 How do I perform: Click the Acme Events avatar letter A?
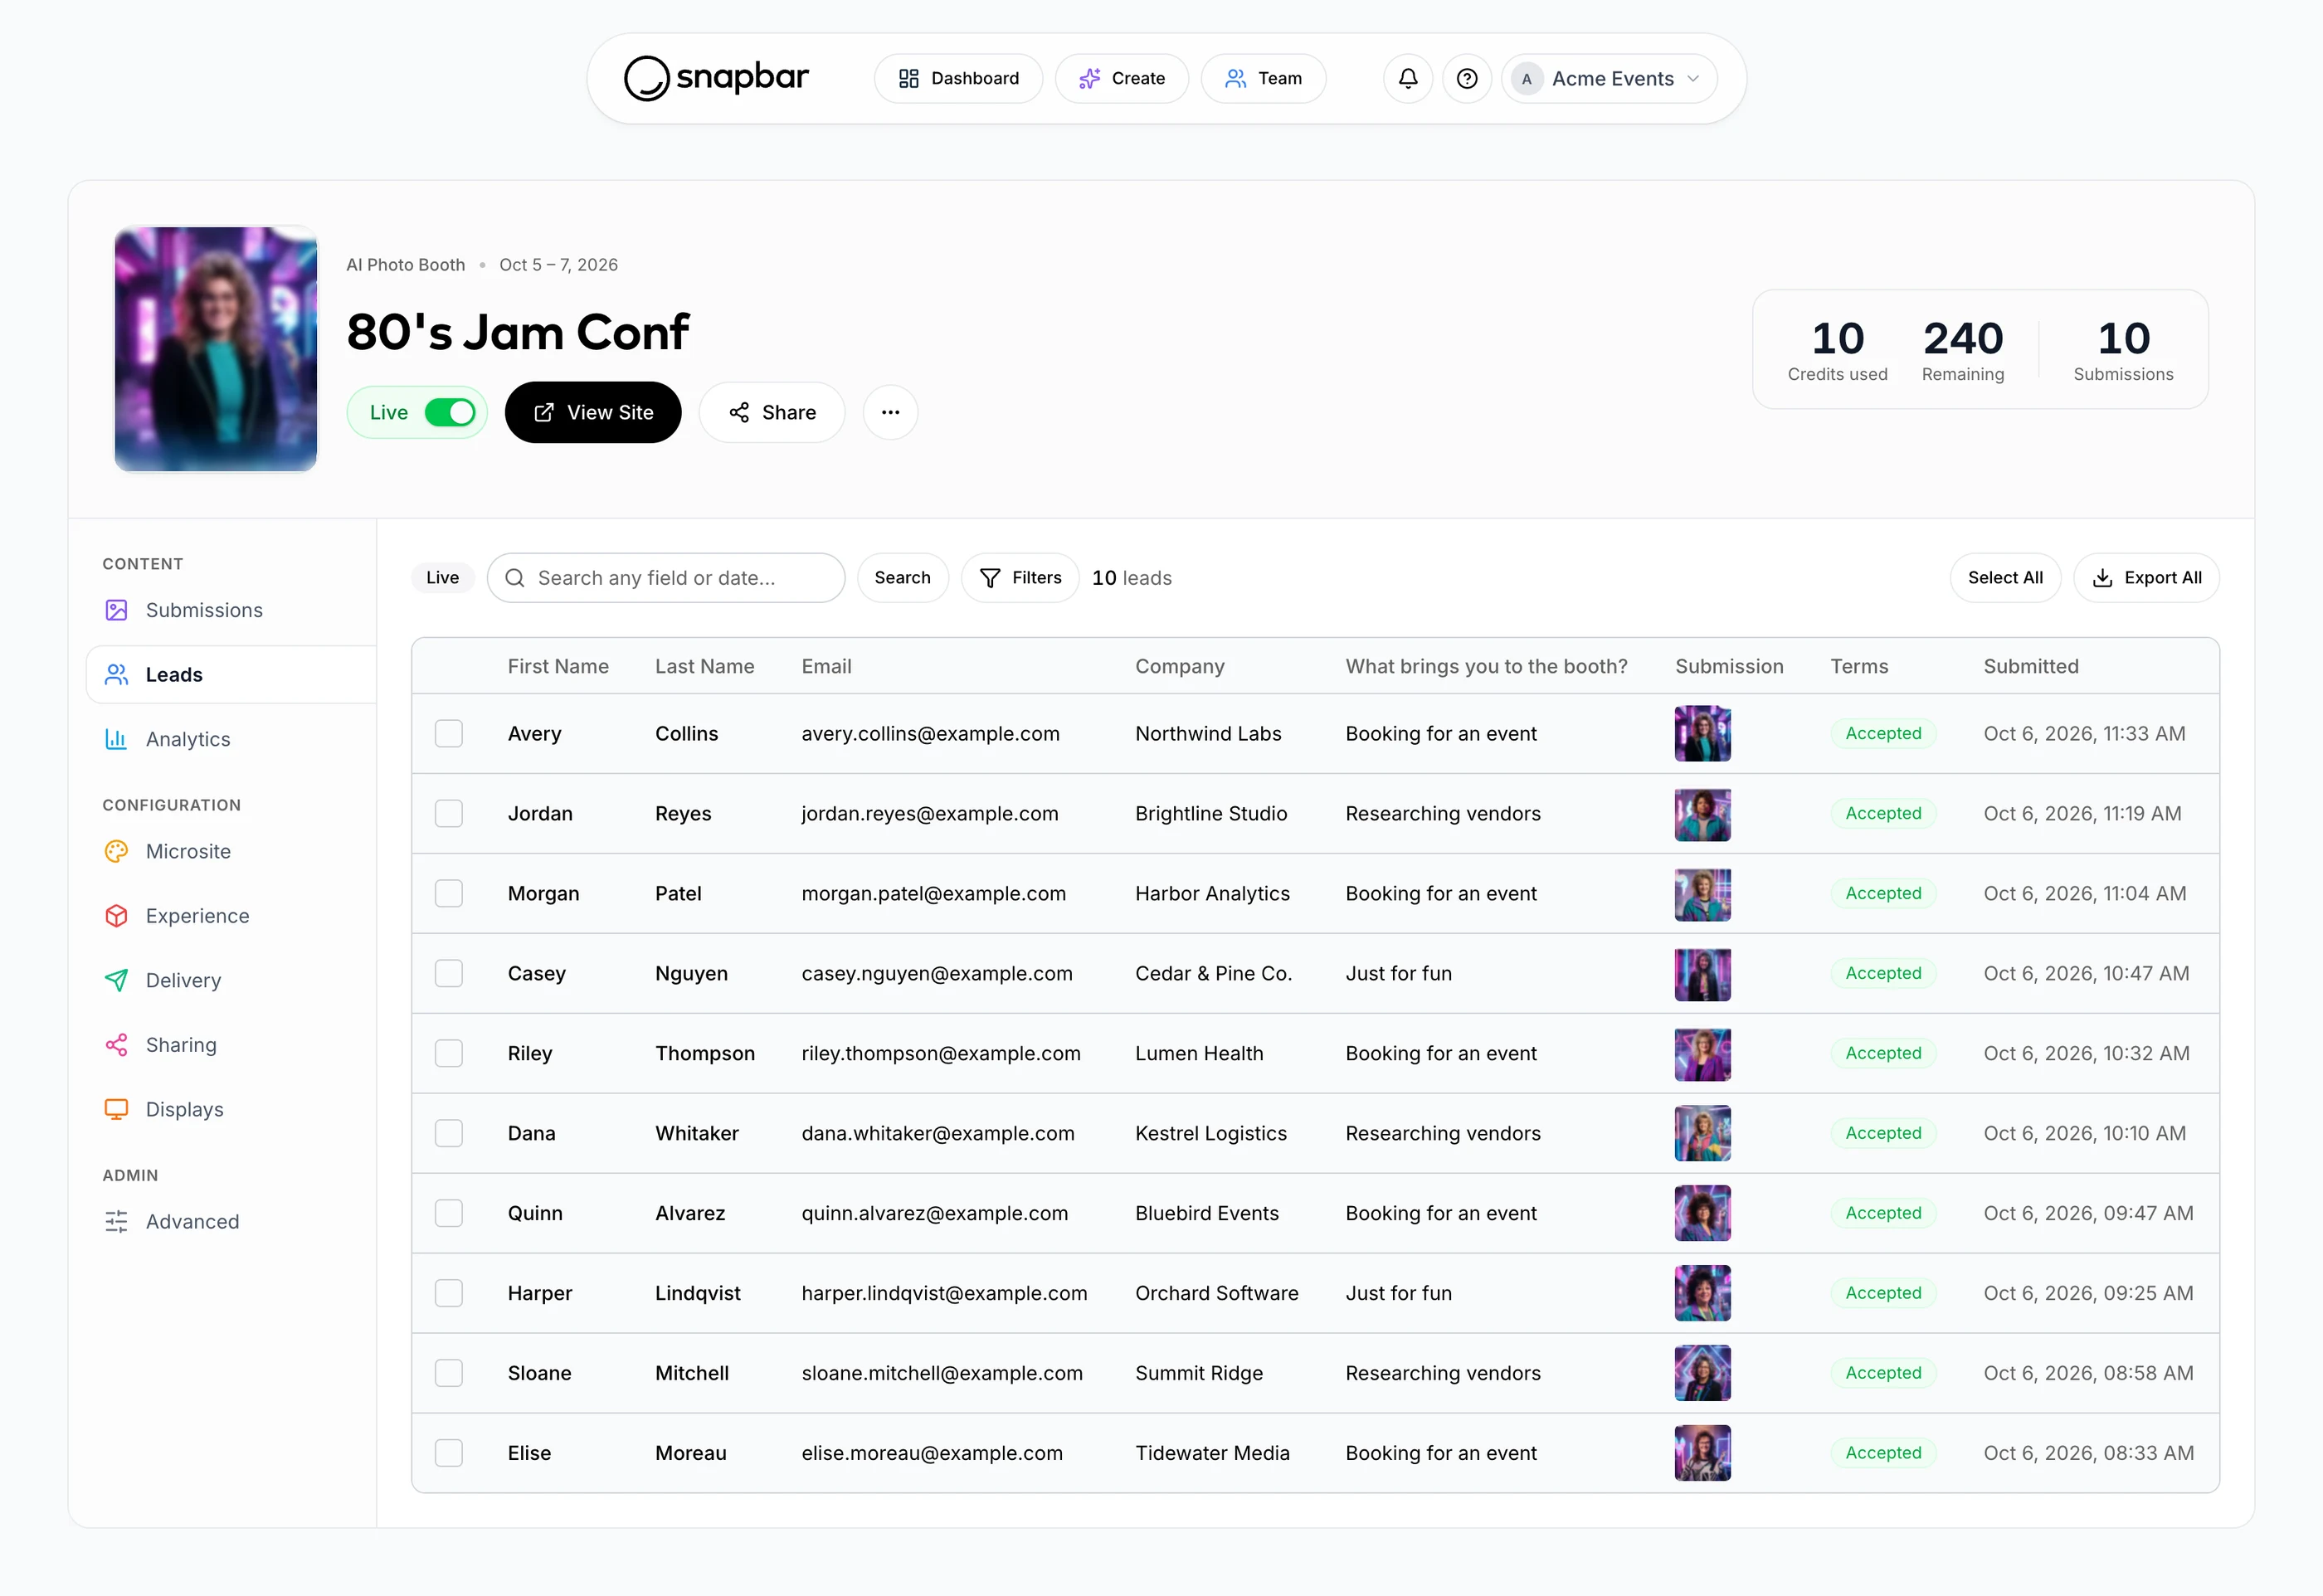click(1526, 78)
